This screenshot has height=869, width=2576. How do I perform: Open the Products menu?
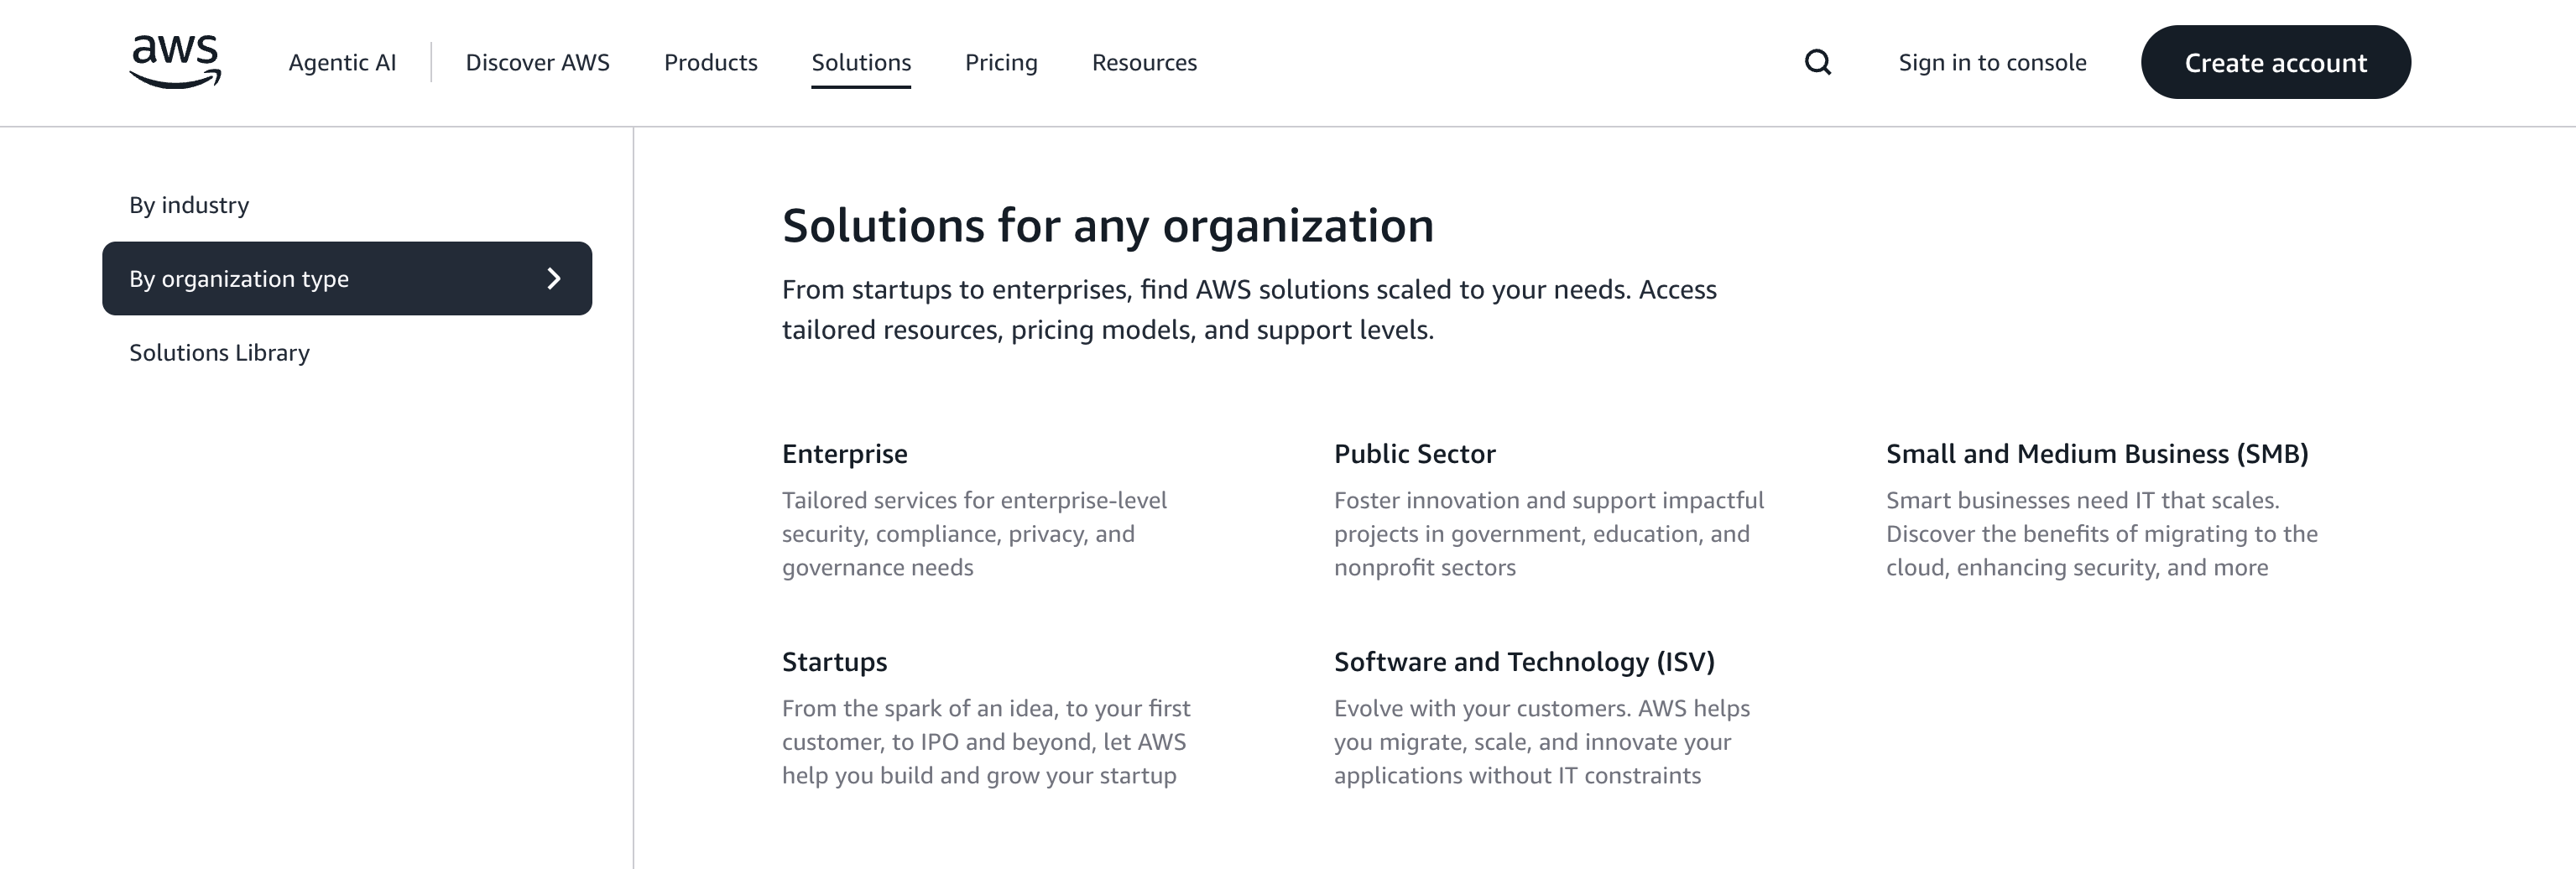click(x=710, y=62)
